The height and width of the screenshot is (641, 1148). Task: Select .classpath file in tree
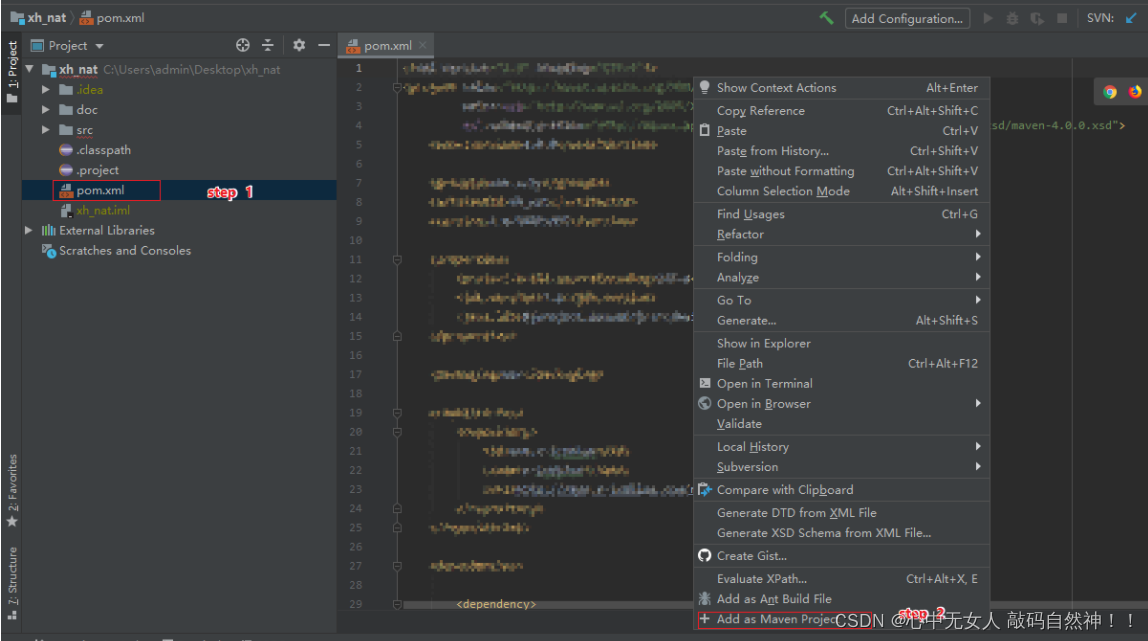tap(103, 150)
